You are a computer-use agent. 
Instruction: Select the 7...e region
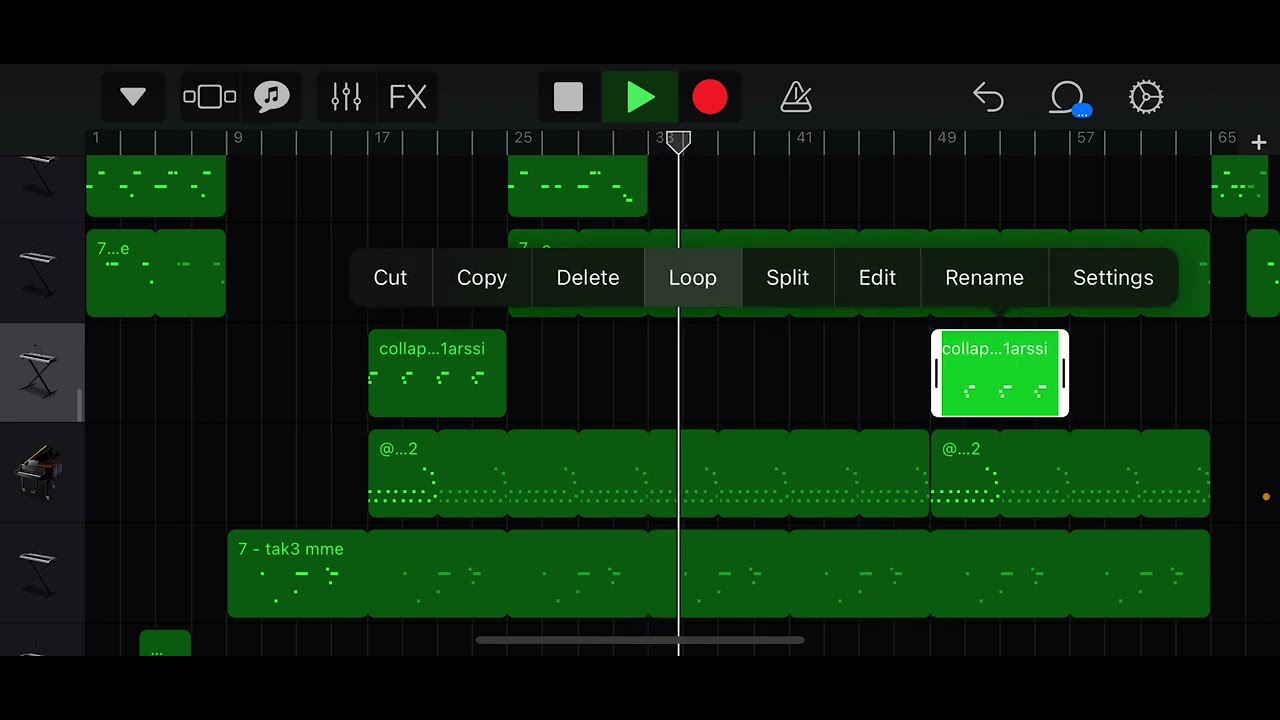tap(156, 273)
